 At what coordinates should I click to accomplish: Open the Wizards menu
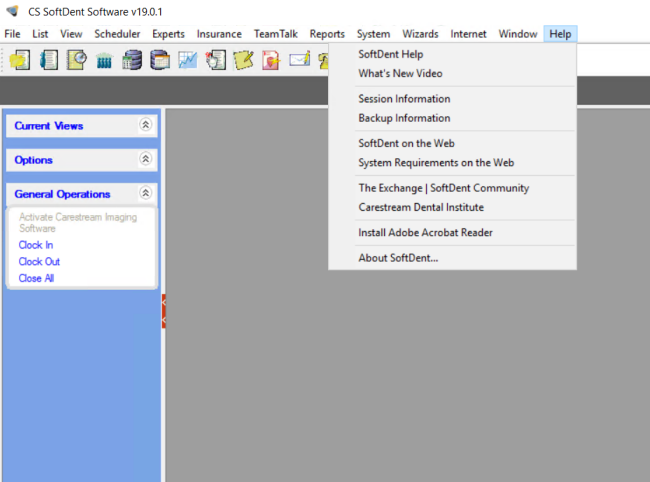pos(420,34)
